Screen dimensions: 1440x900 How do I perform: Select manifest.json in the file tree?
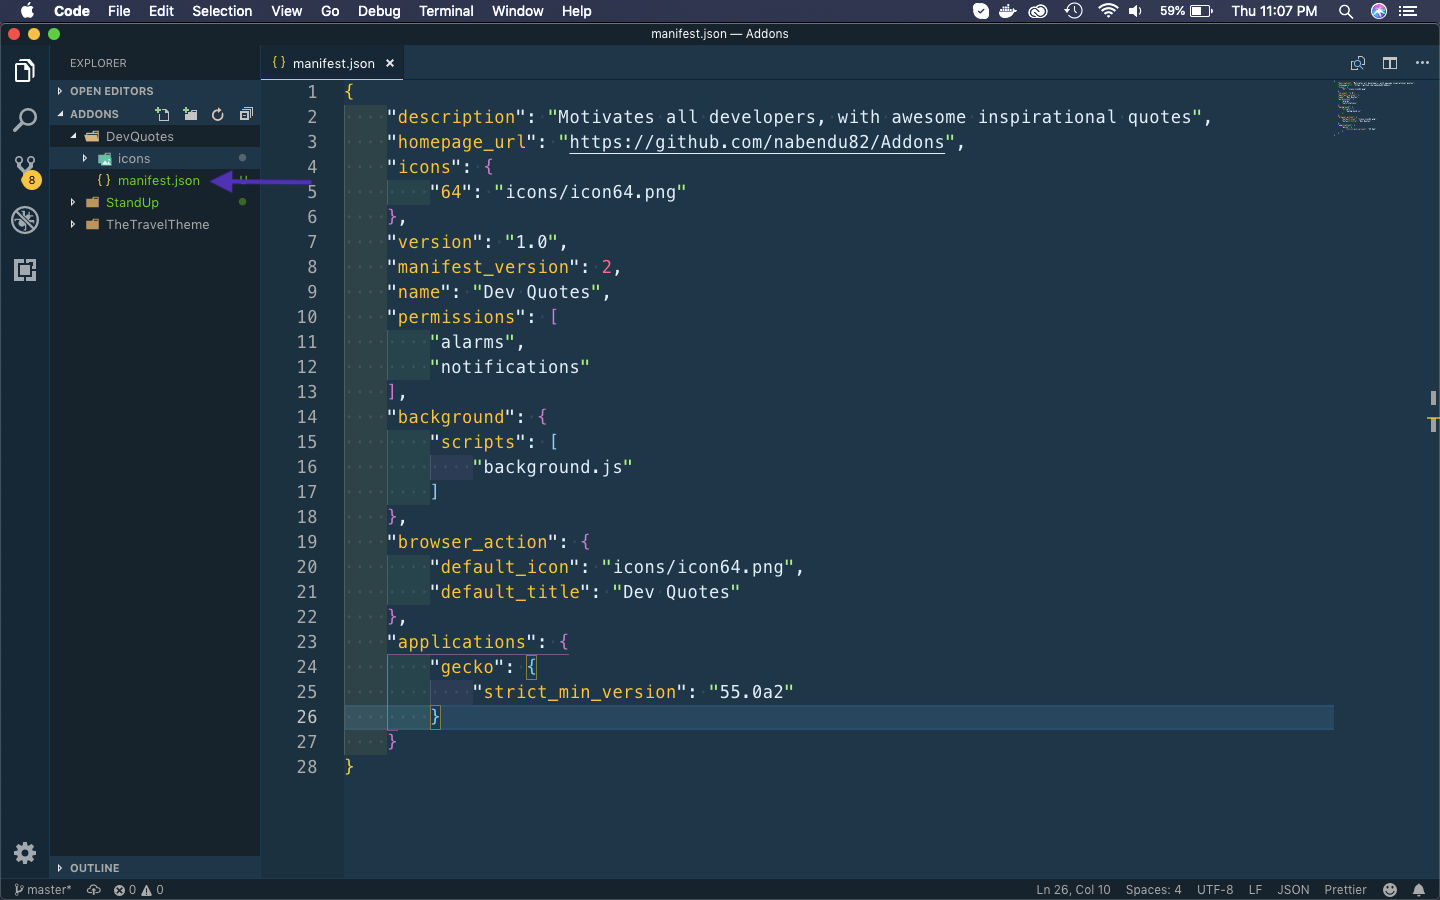coord(158,180)
